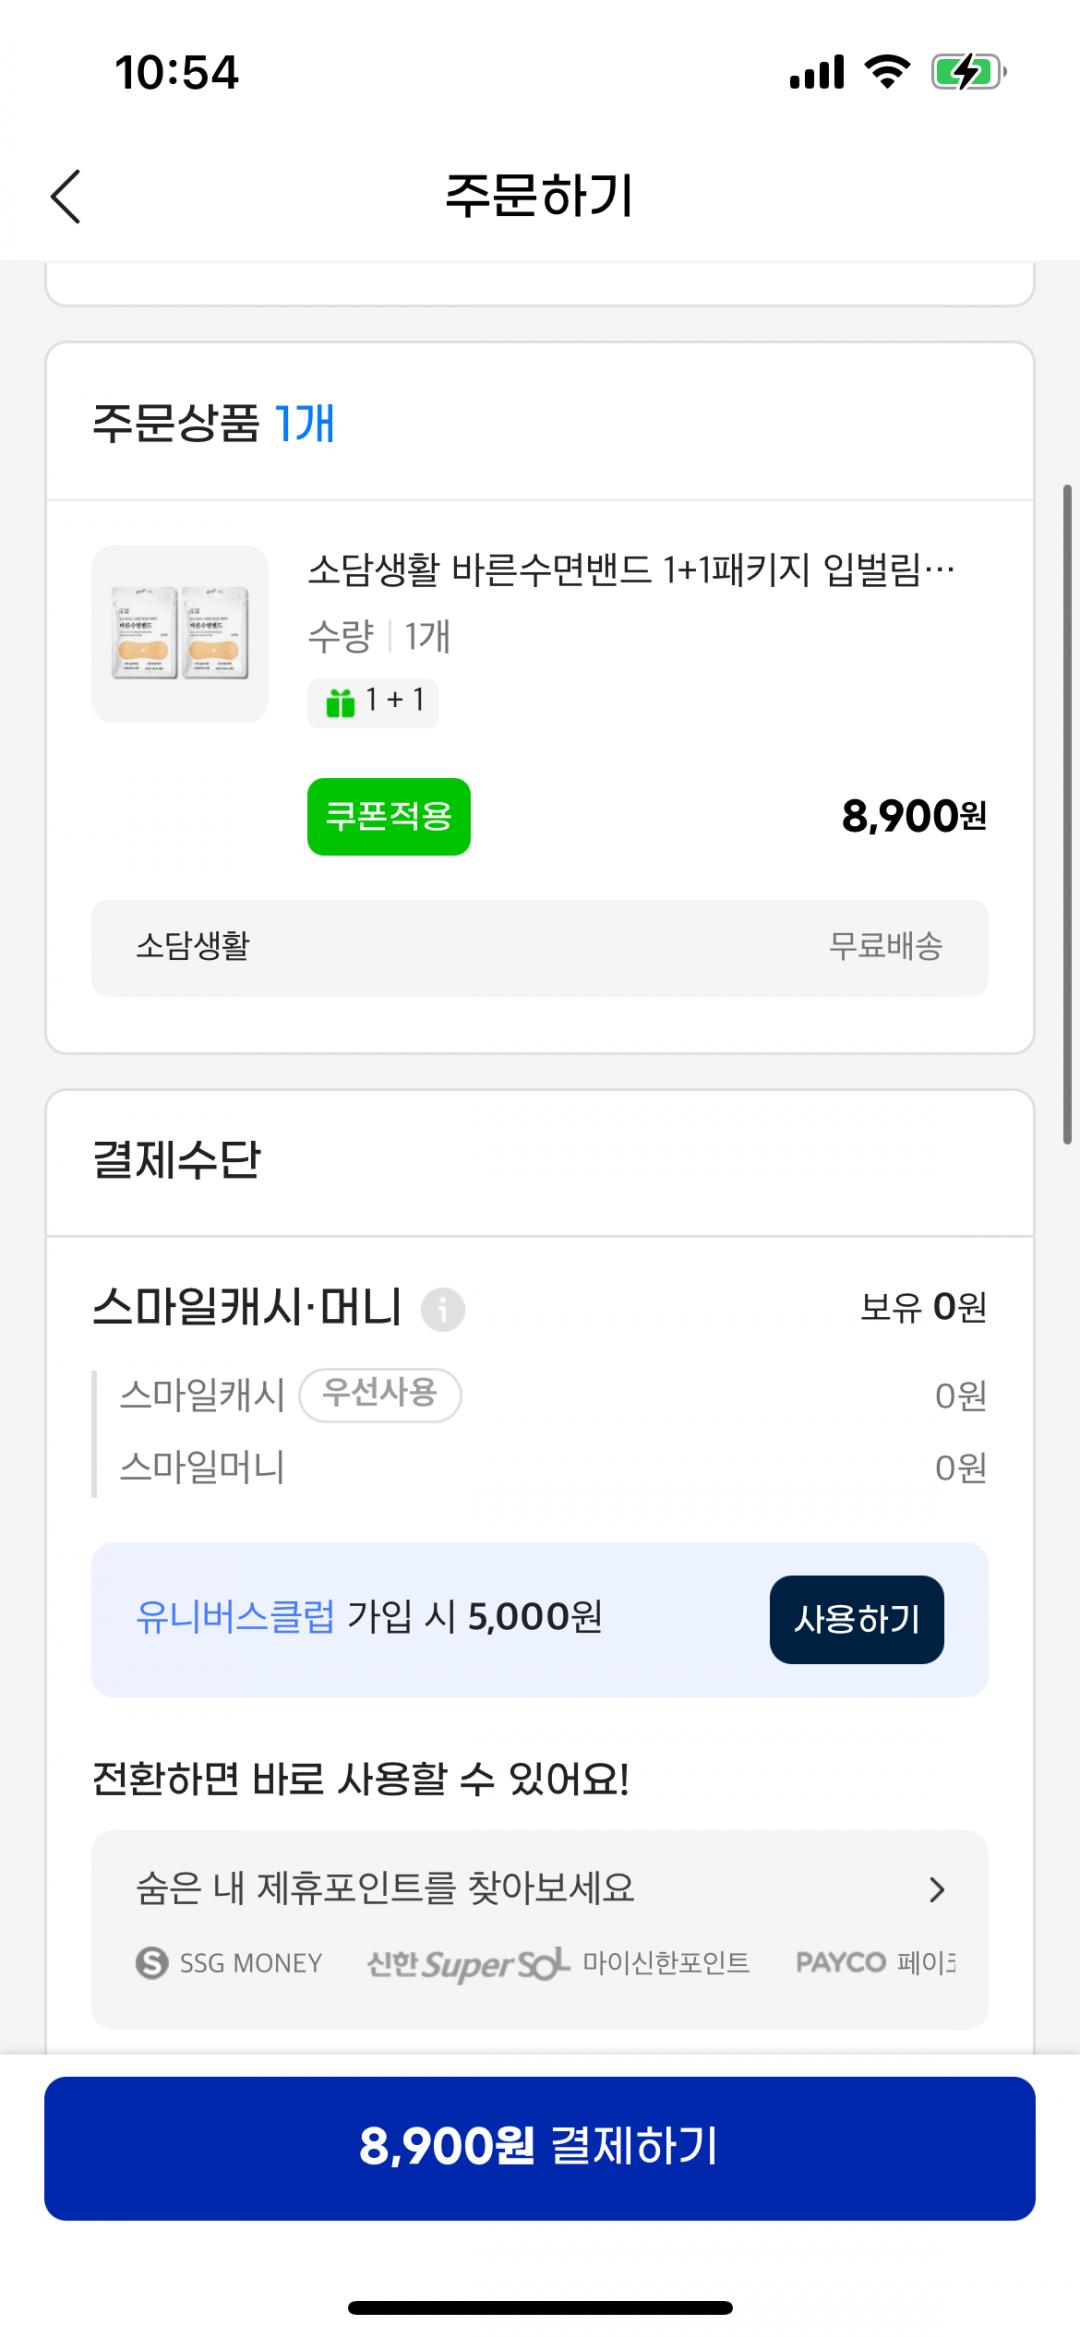Tap the 신한 SuperSOL logo
Viewport: 1080px width, 2337px height.
(468, 1964)
